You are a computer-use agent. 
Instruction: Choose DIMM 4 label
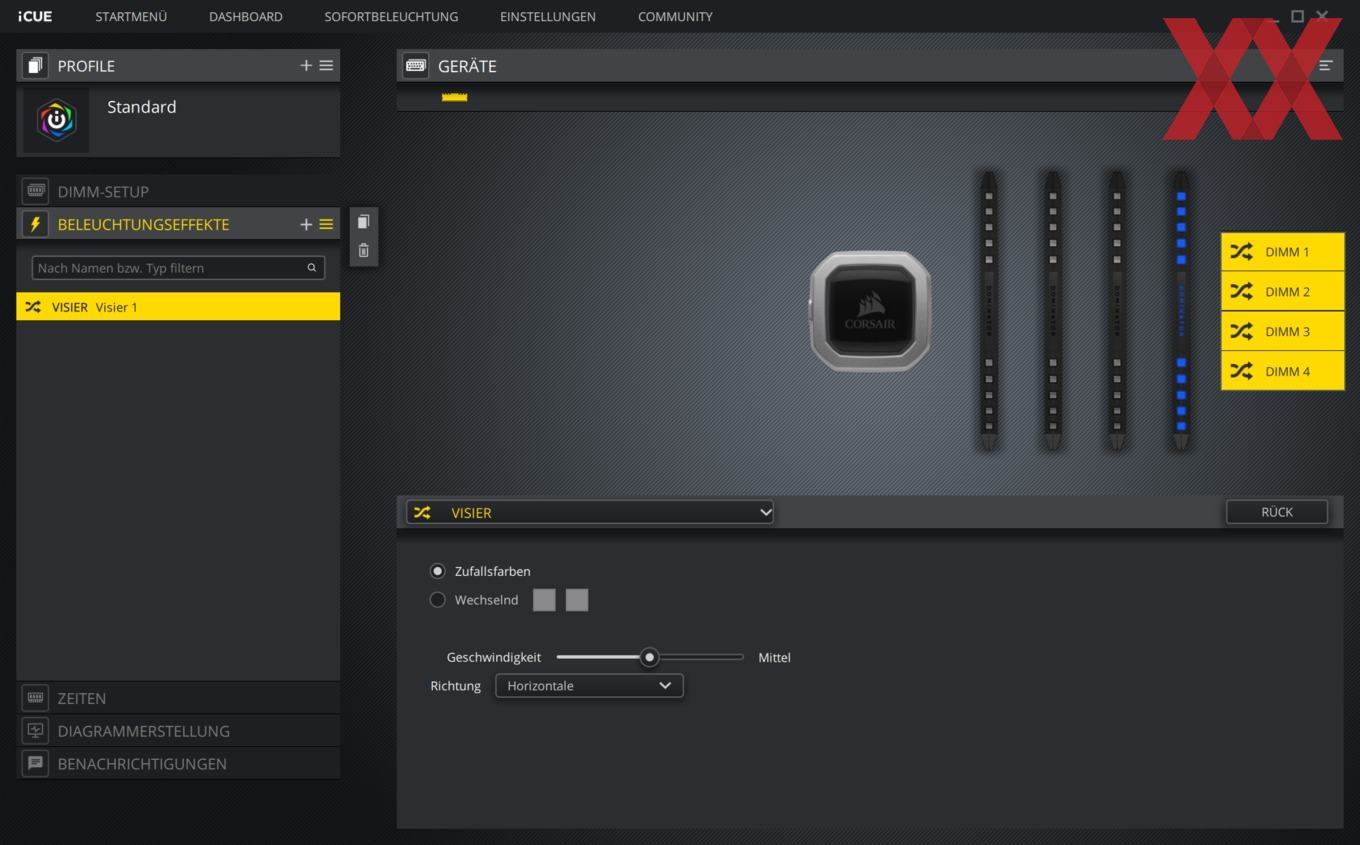click(x=1287, y=371)
